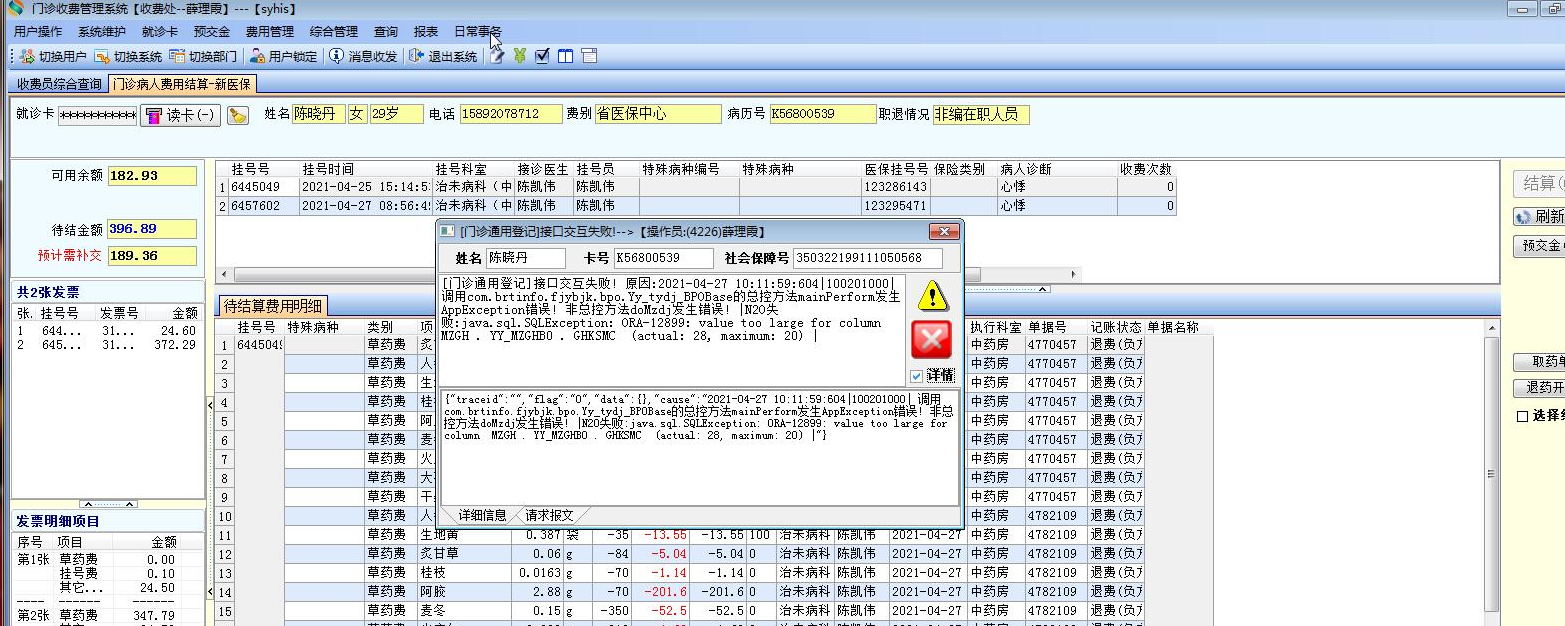Click the checkmark box toolbar icon
1565x626 pixels.
pos(542,56)
